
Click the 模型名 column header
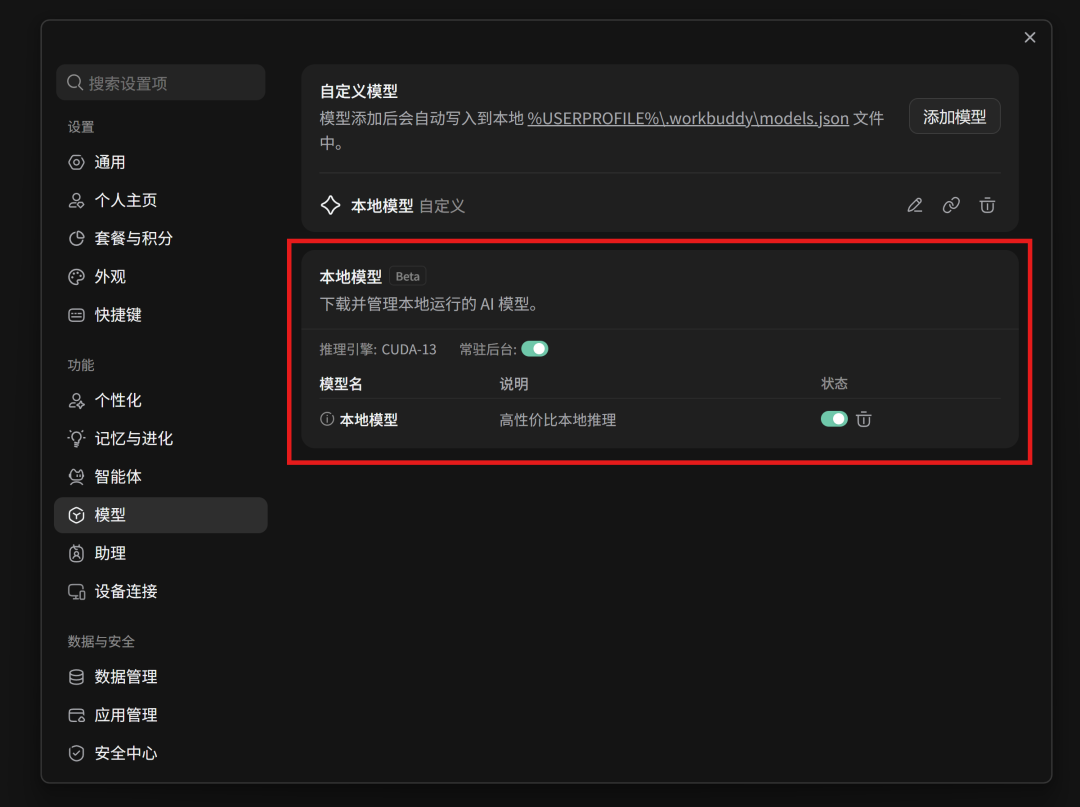click(x=341, y=384)
